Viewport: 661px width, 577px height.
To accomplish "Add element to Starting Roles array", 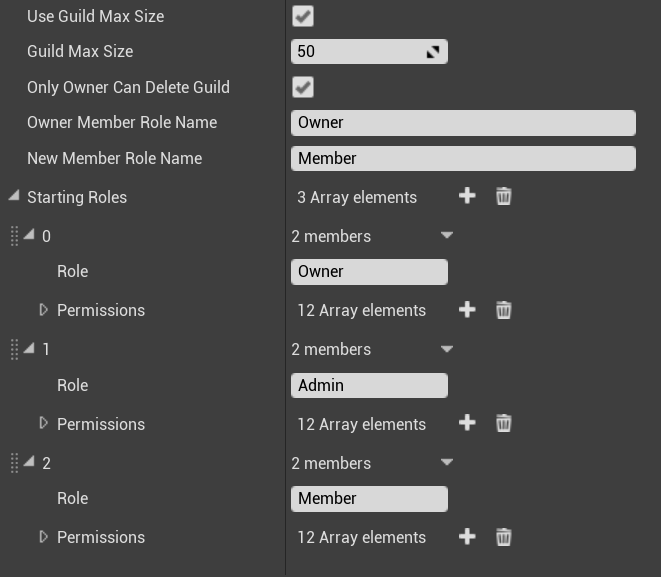I will point(467,197).
